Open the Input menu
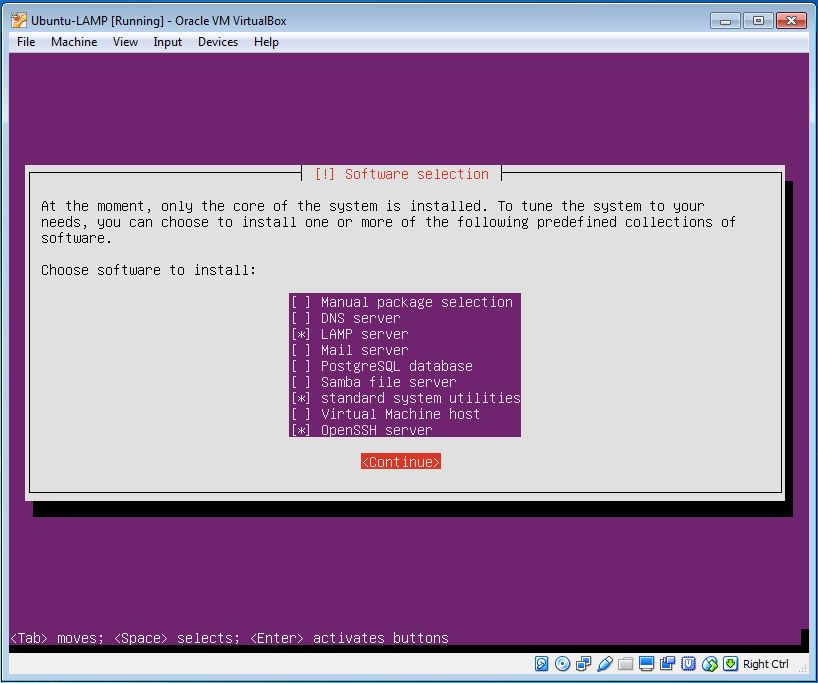The width and height of the screenshot is (818, 683). click(167, 42)
